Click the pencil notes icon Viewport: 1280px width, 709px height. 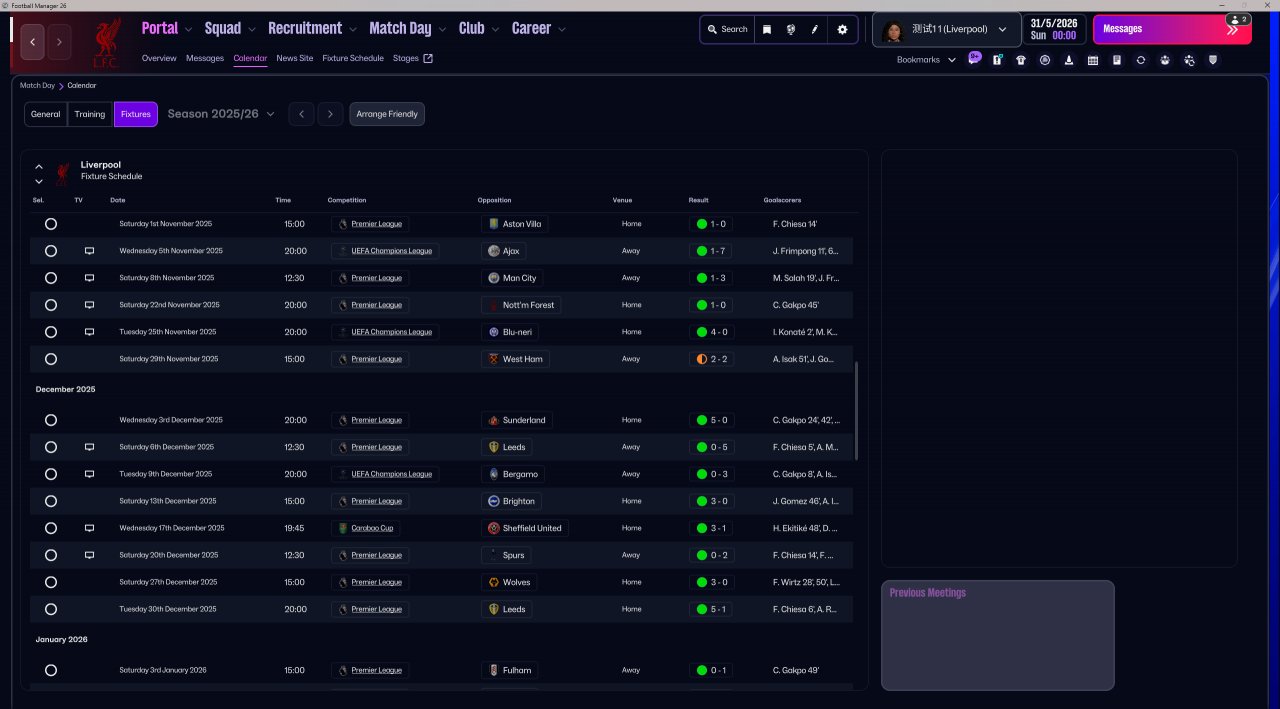[x=814, y=29]
